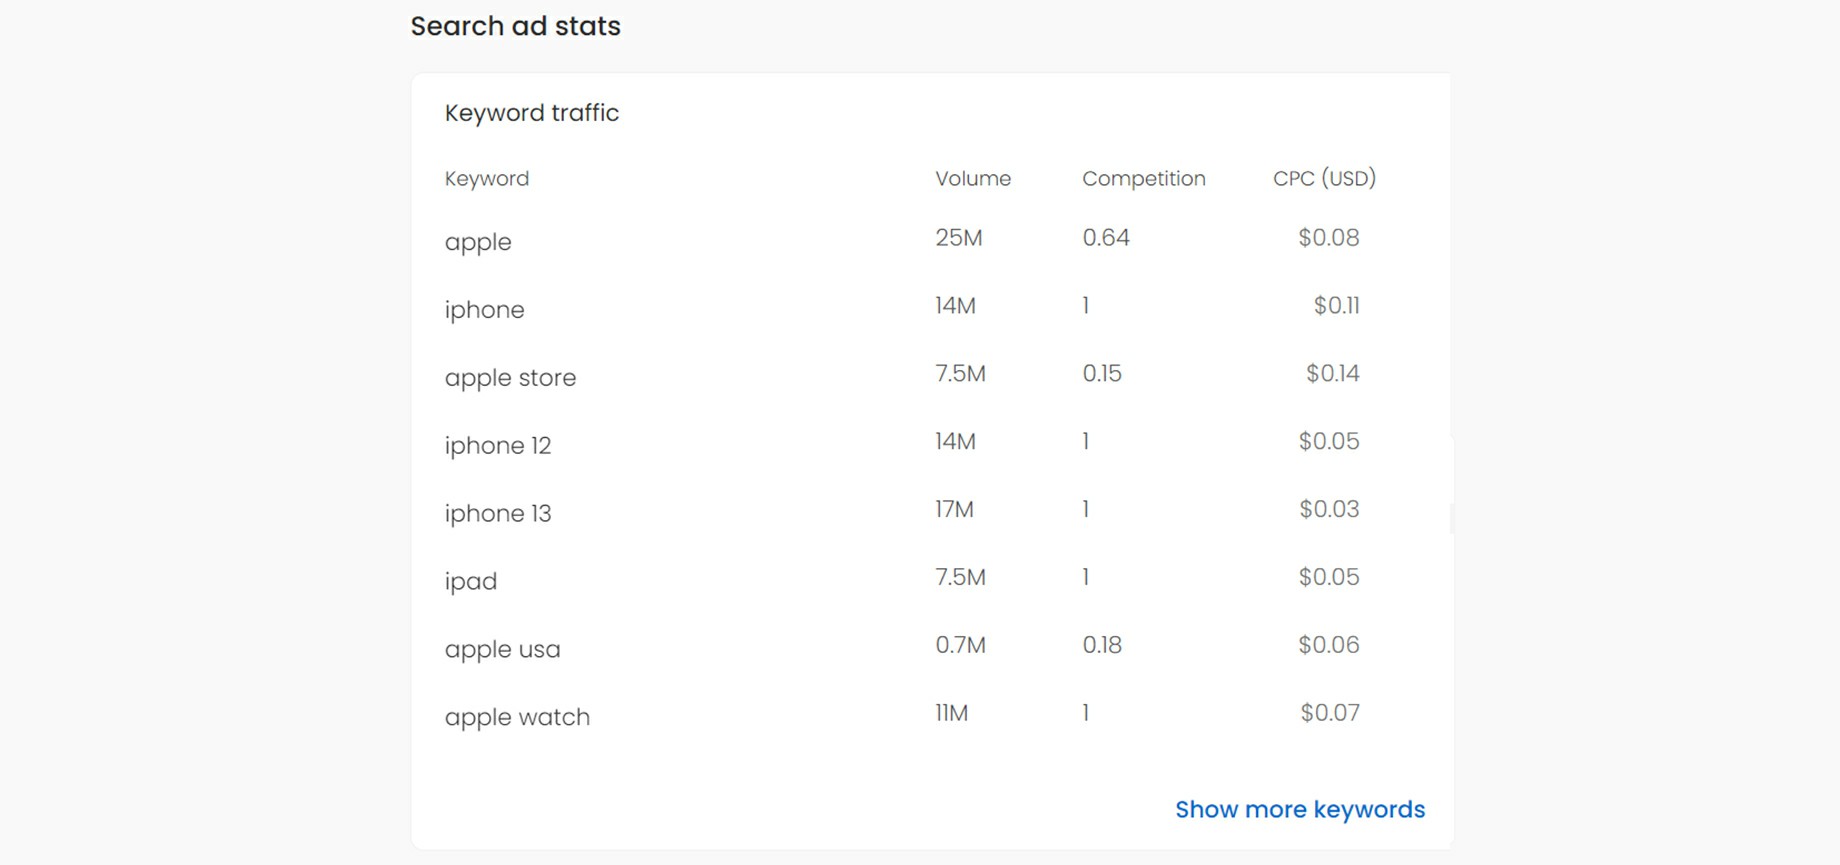Click the Volume column header

(973, 178)
